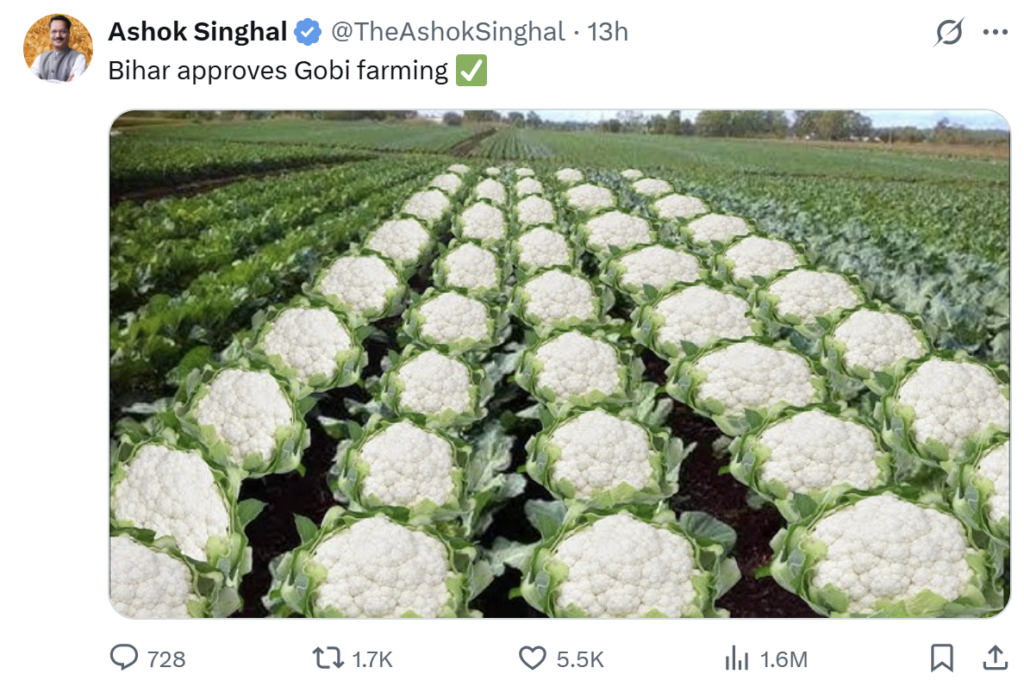Open view analytics bar chart icon
1024x680 pixels.
(x=736, y=658)
